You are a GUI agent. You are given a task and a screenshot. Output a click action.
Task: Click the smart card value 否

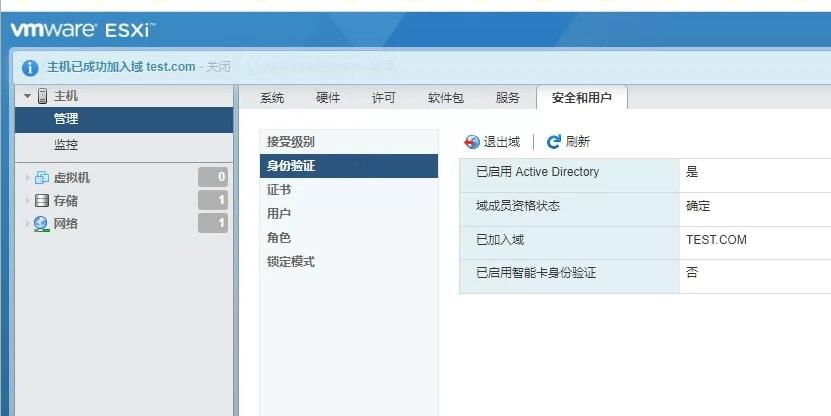click(692, 273)
